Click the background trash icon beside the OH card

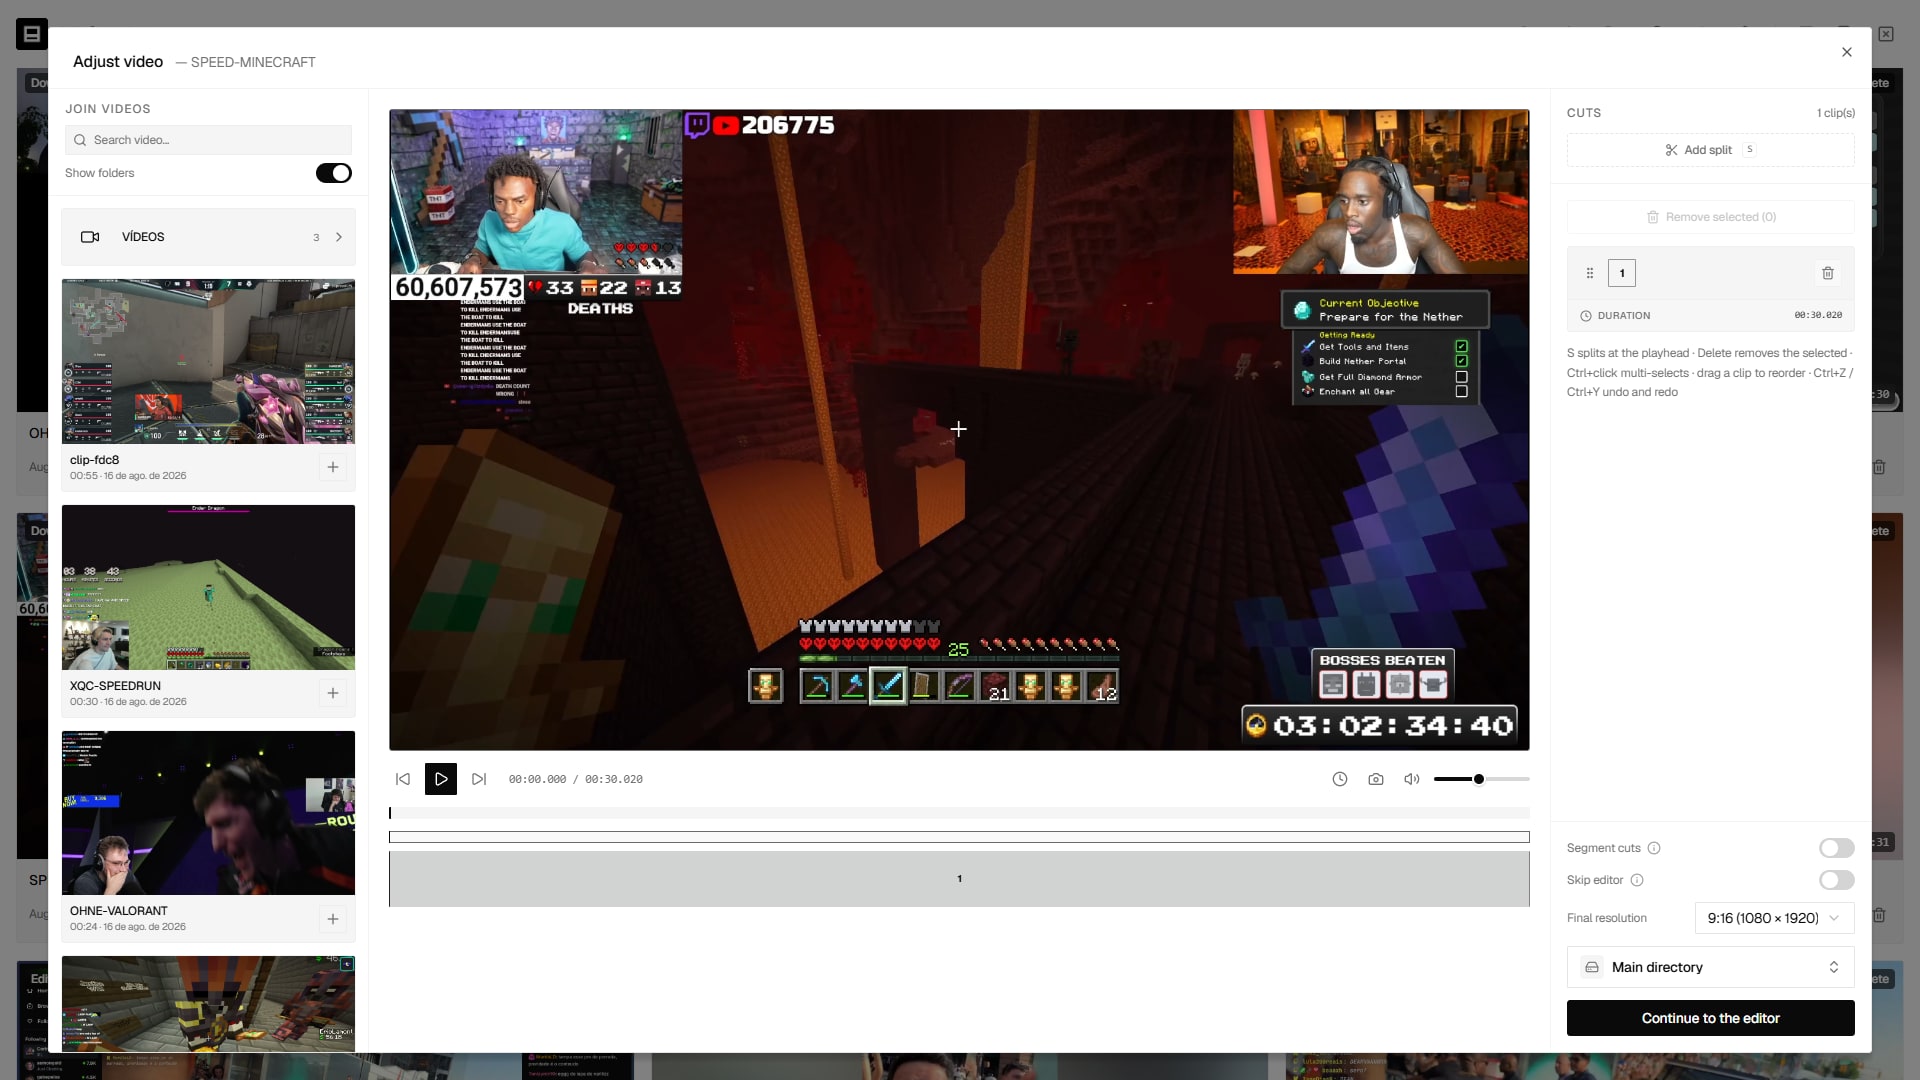[x=1879, y=467]
